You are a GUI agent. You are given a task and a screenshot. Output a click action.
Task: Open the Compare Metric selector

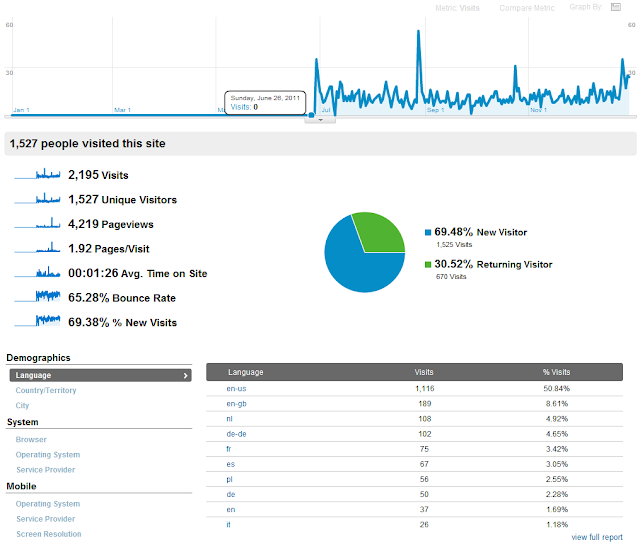527,8
